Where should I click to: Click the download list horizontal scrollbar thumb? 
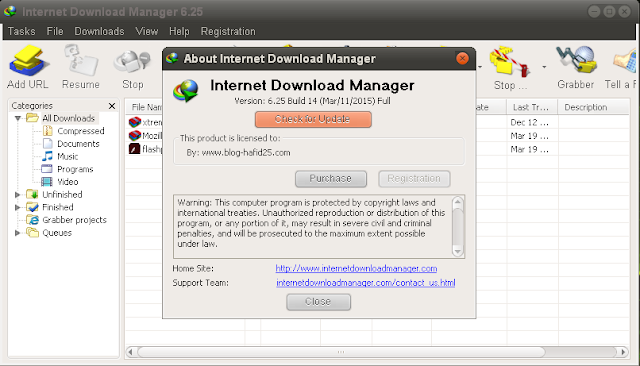point(341,352)
